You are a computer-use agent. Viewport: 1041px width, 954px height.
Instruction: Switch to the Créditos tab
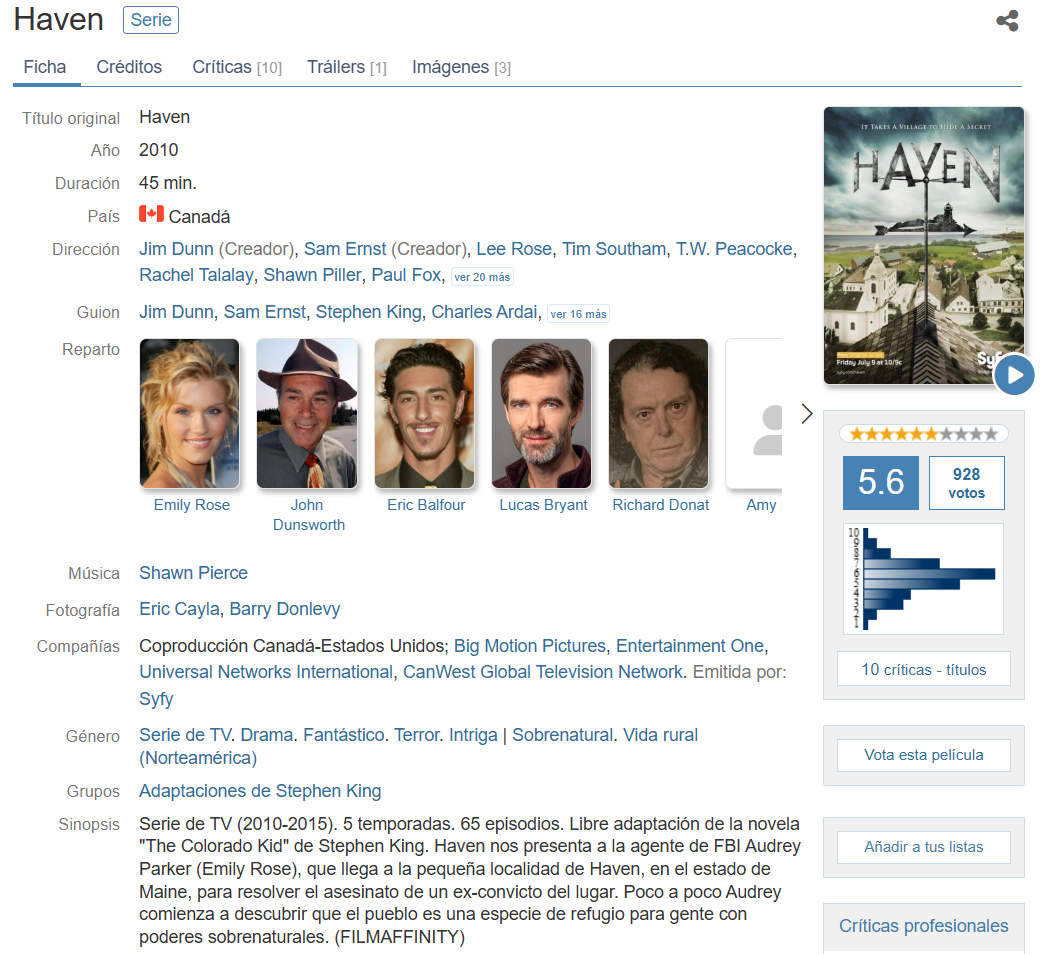[x=129, y=67]
